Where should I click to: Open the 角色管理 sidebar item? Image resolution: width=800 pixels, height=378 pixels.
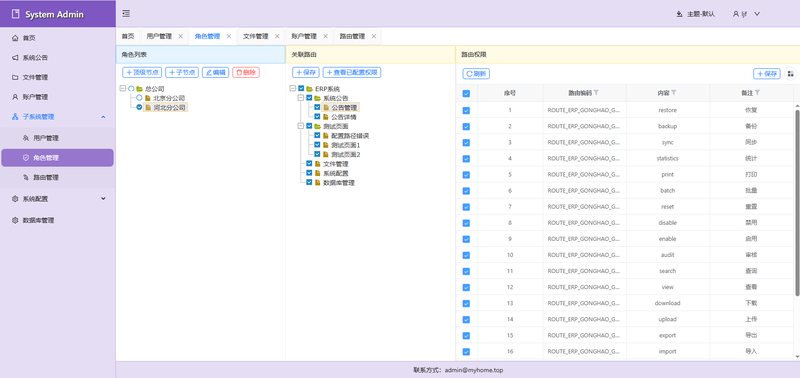[x=57, y=158]
